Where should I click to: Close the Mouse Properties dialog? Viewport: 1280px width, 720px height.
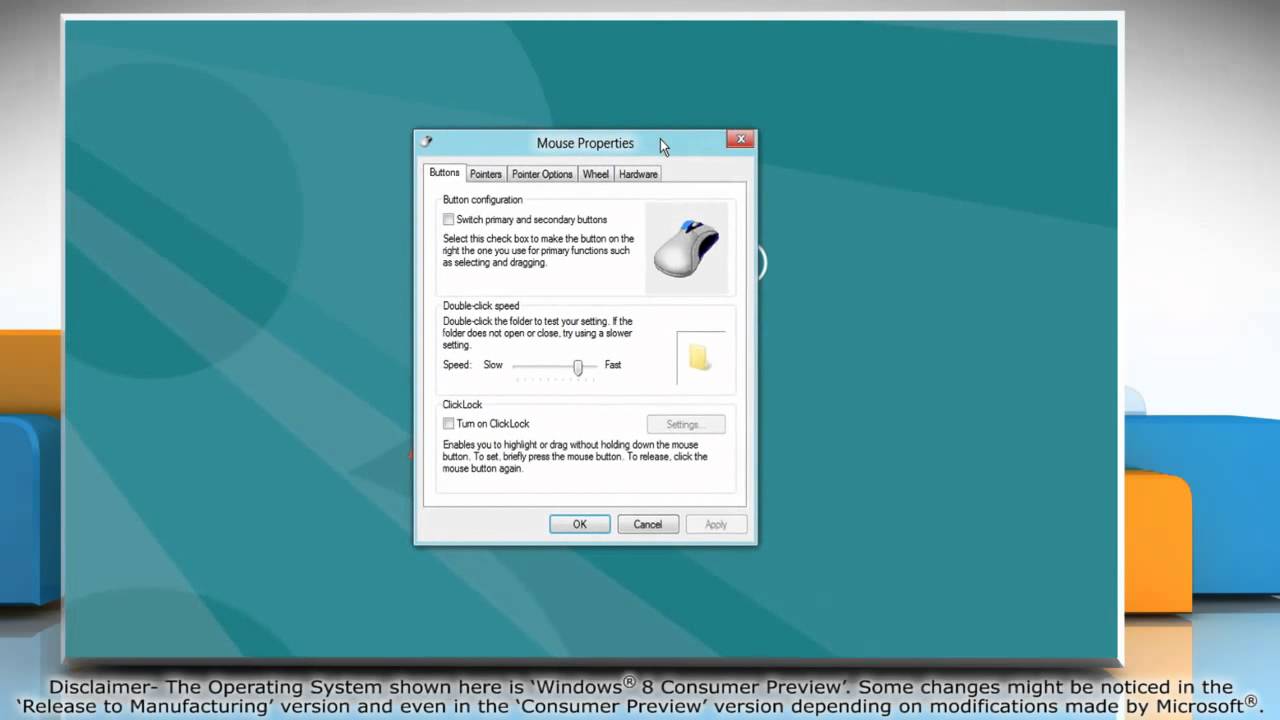tap(740, 140)
